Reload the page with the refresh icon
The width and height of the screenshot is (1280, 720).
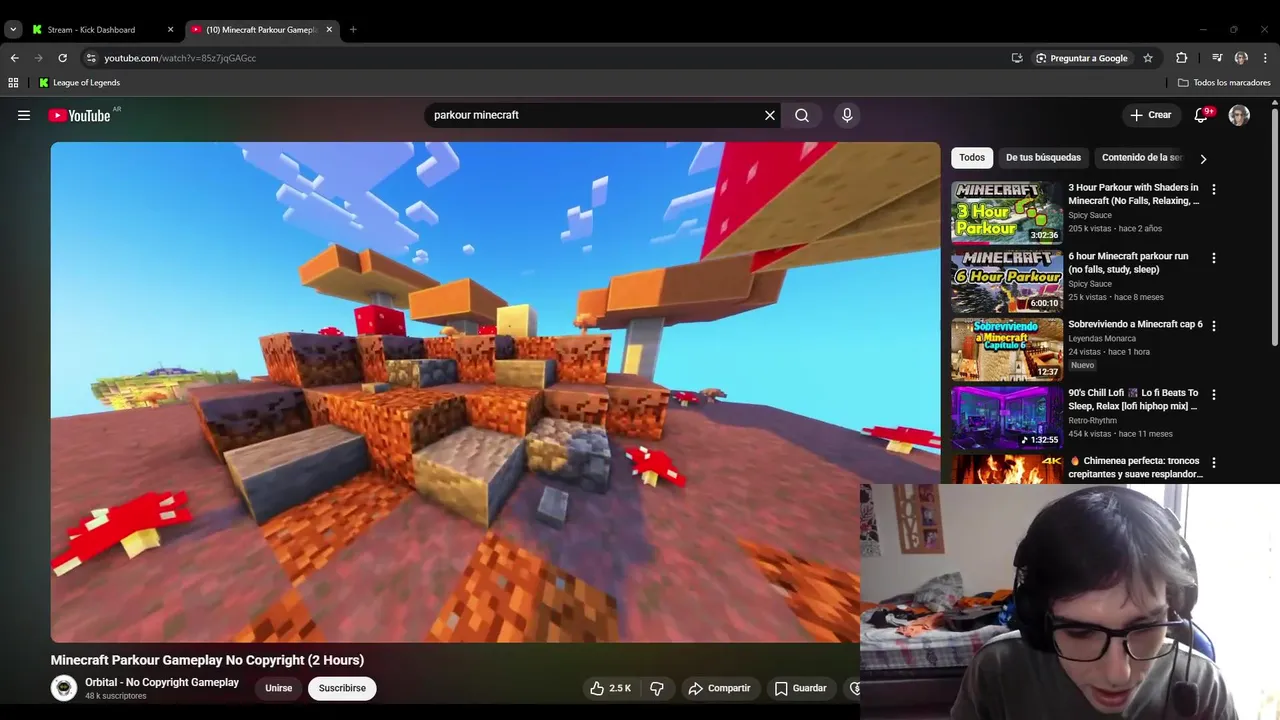click(62, 58)
